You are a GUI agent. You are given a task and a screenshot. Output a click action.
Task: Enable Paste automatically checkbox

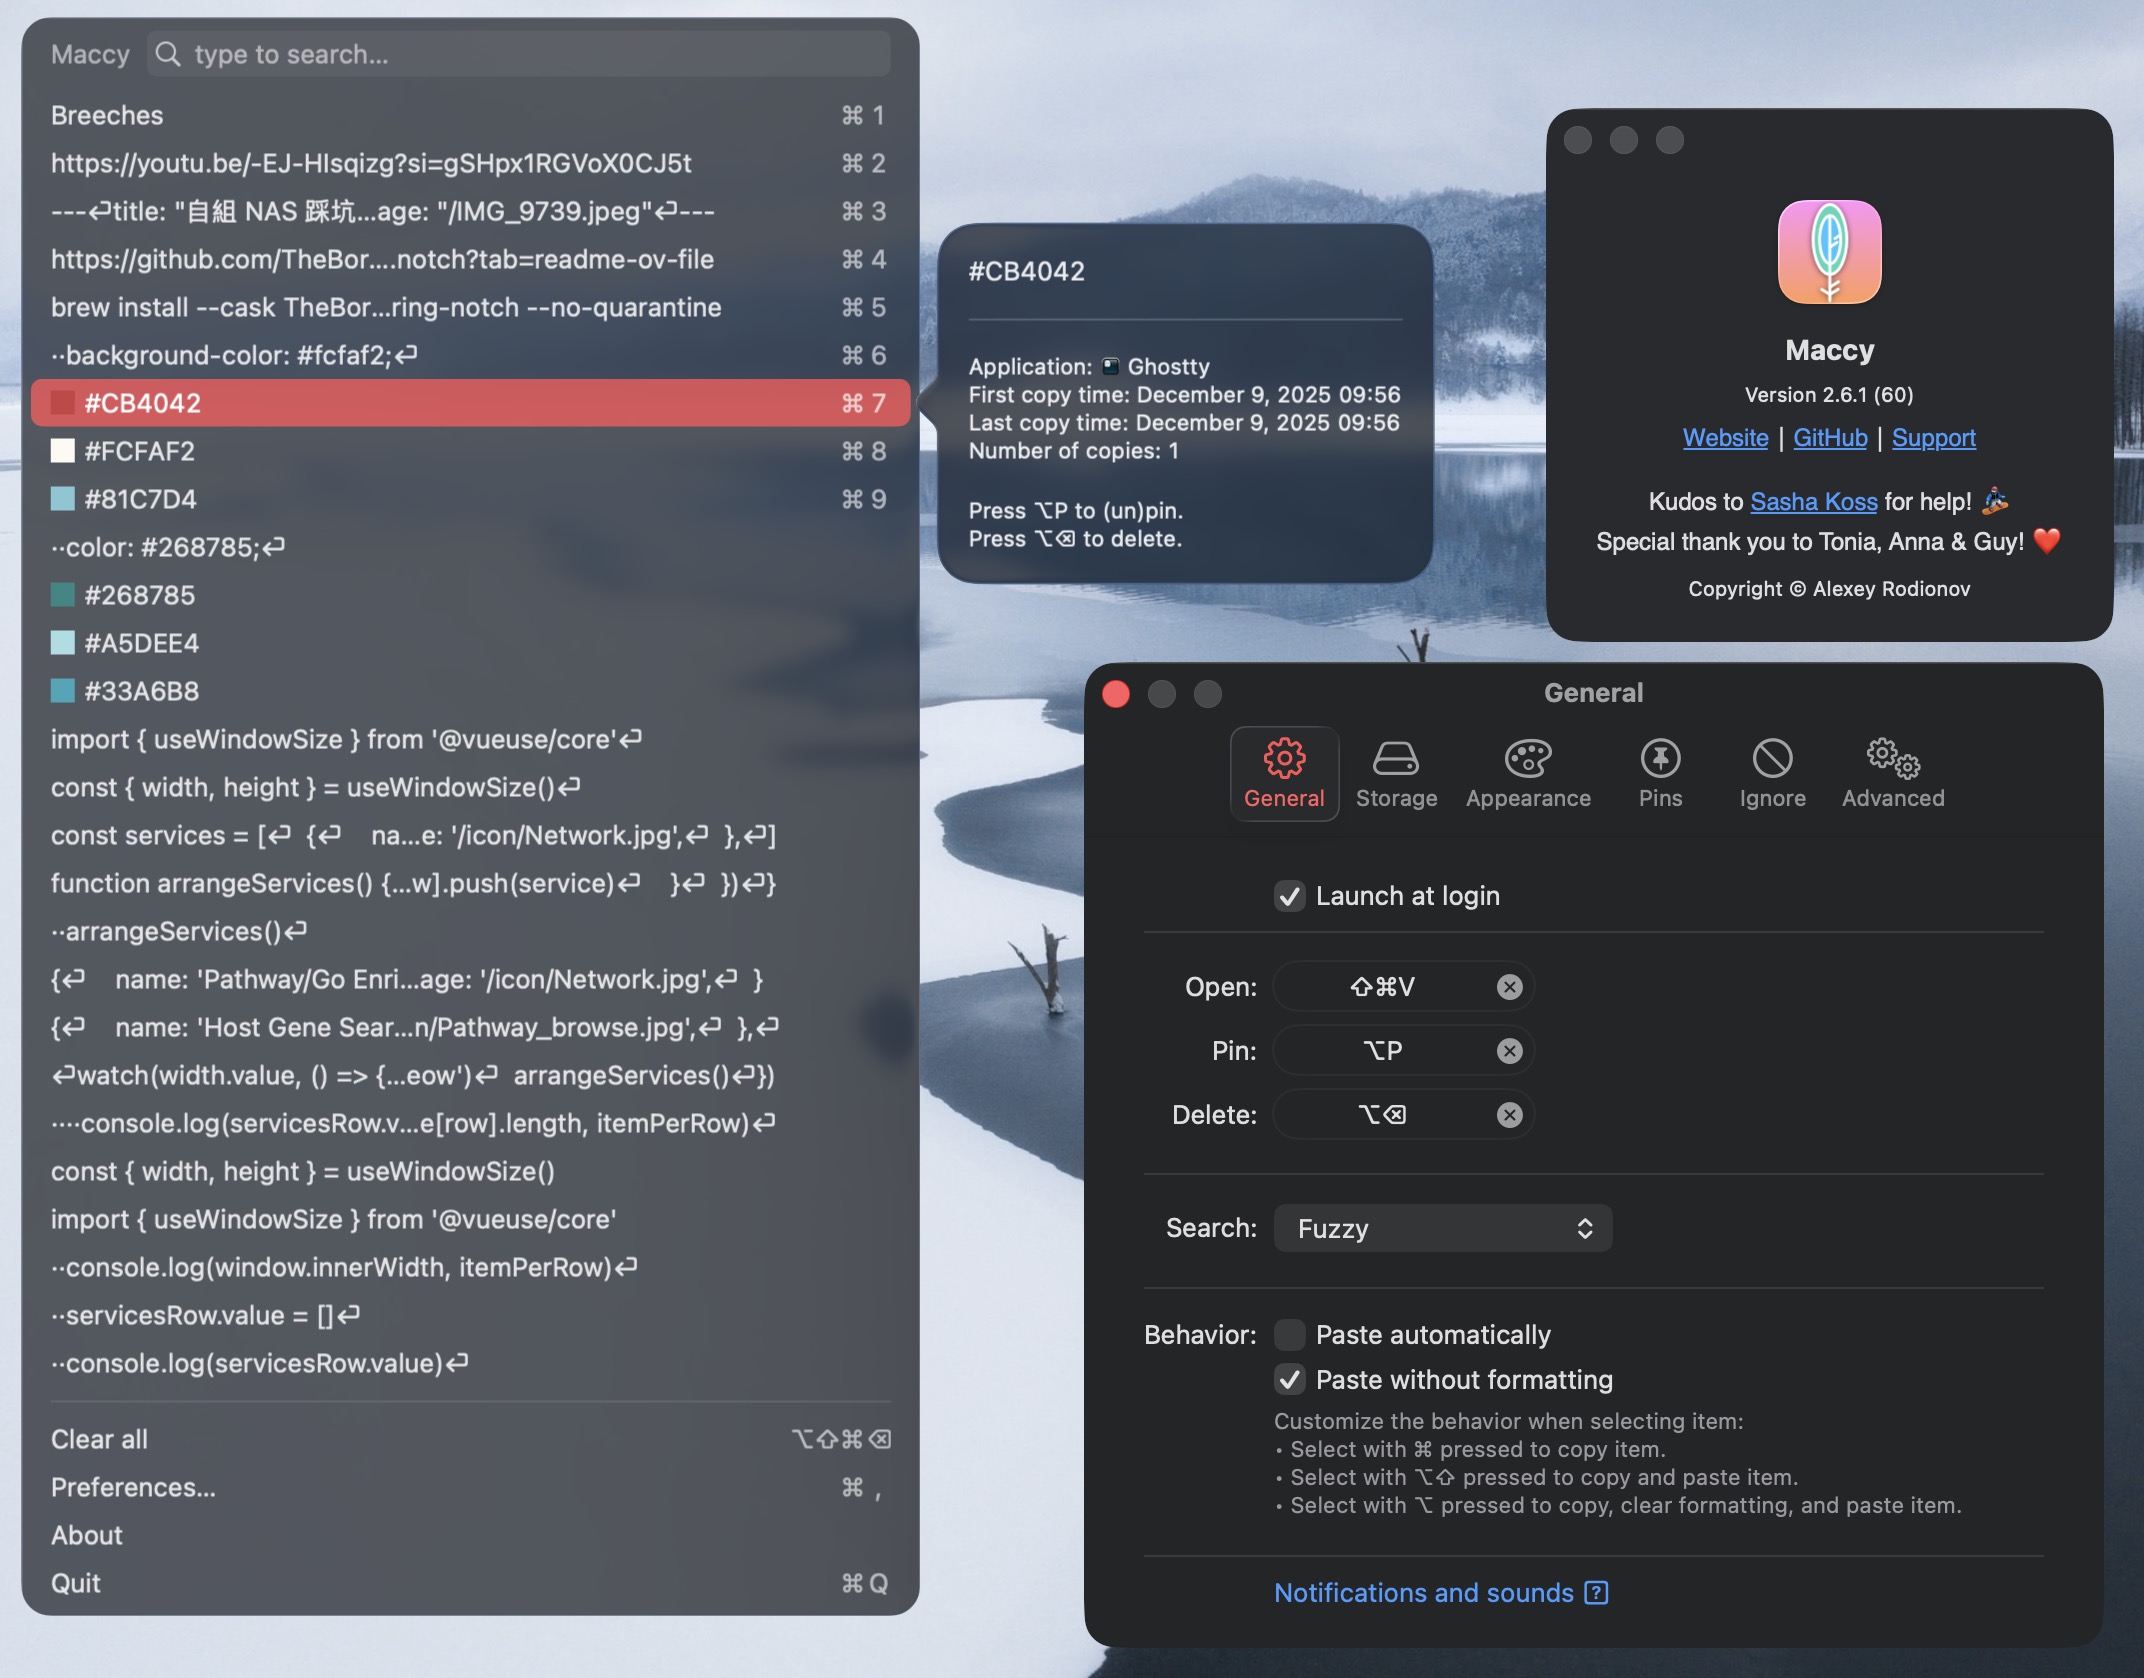pyautogui.click(x=1289, y=1335)
